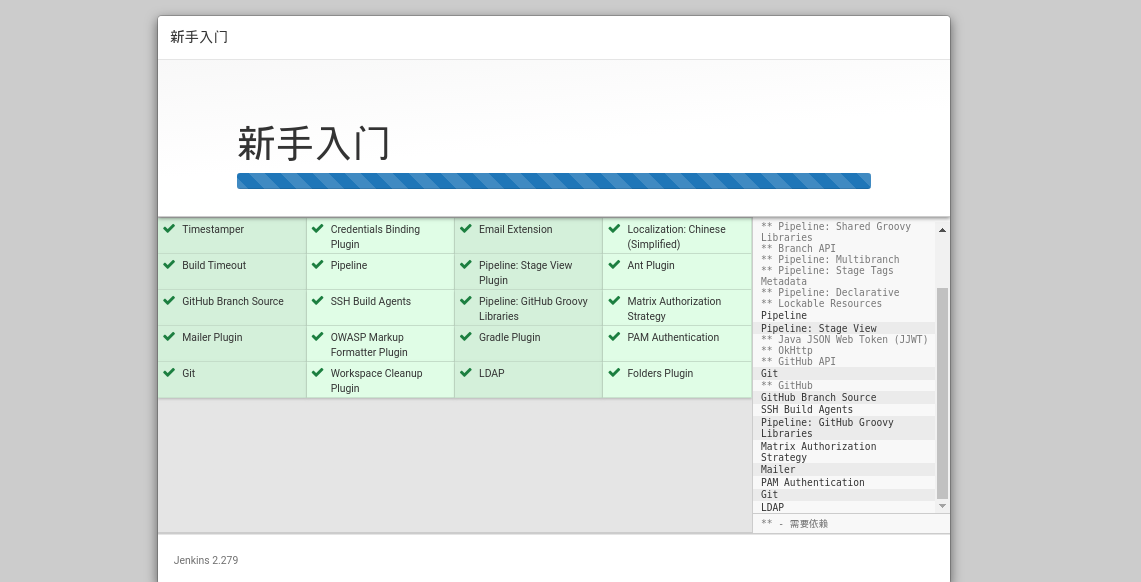Screen dimensions: 1141x582
Task: Click the checkmark in the LDAP grid cell
Action: point(466,372)
